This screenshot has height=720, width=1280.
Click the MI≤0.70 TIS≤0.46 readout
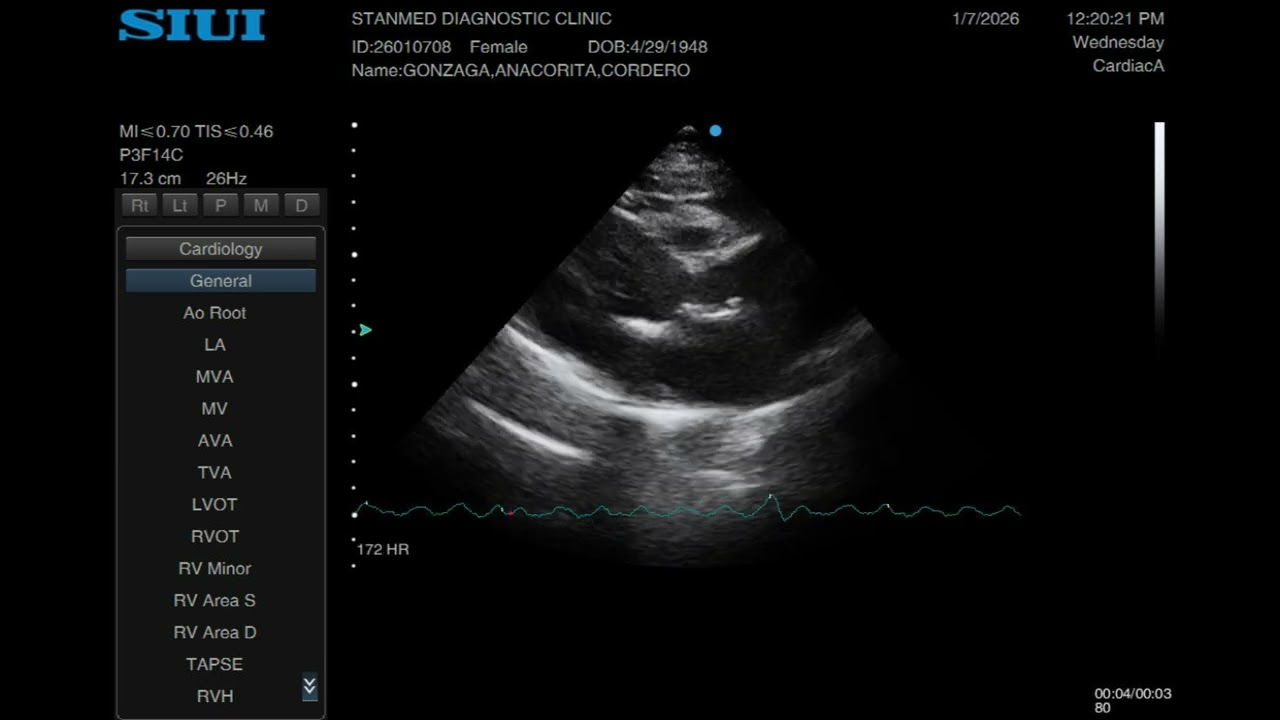pyautogui.click(x=196, y=131)
